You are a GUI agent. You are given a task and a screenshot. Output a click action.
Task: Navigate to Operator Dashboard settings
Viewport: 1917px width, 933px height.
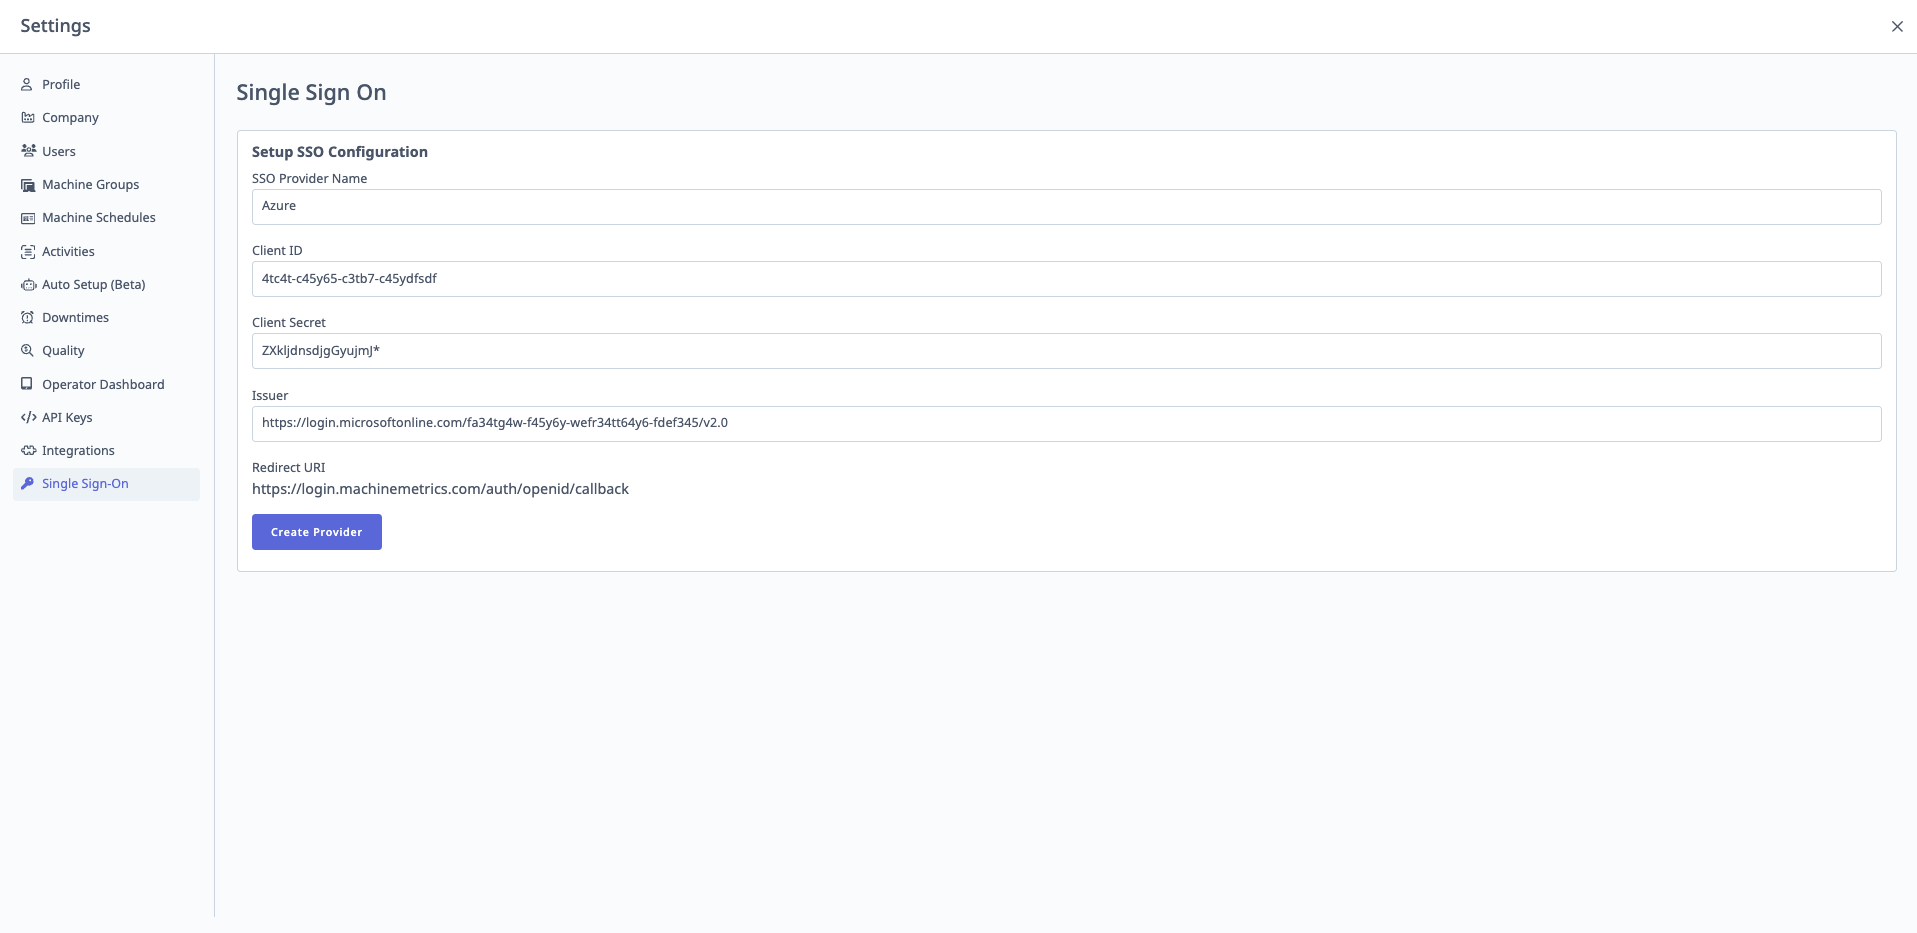pos(102,384)
